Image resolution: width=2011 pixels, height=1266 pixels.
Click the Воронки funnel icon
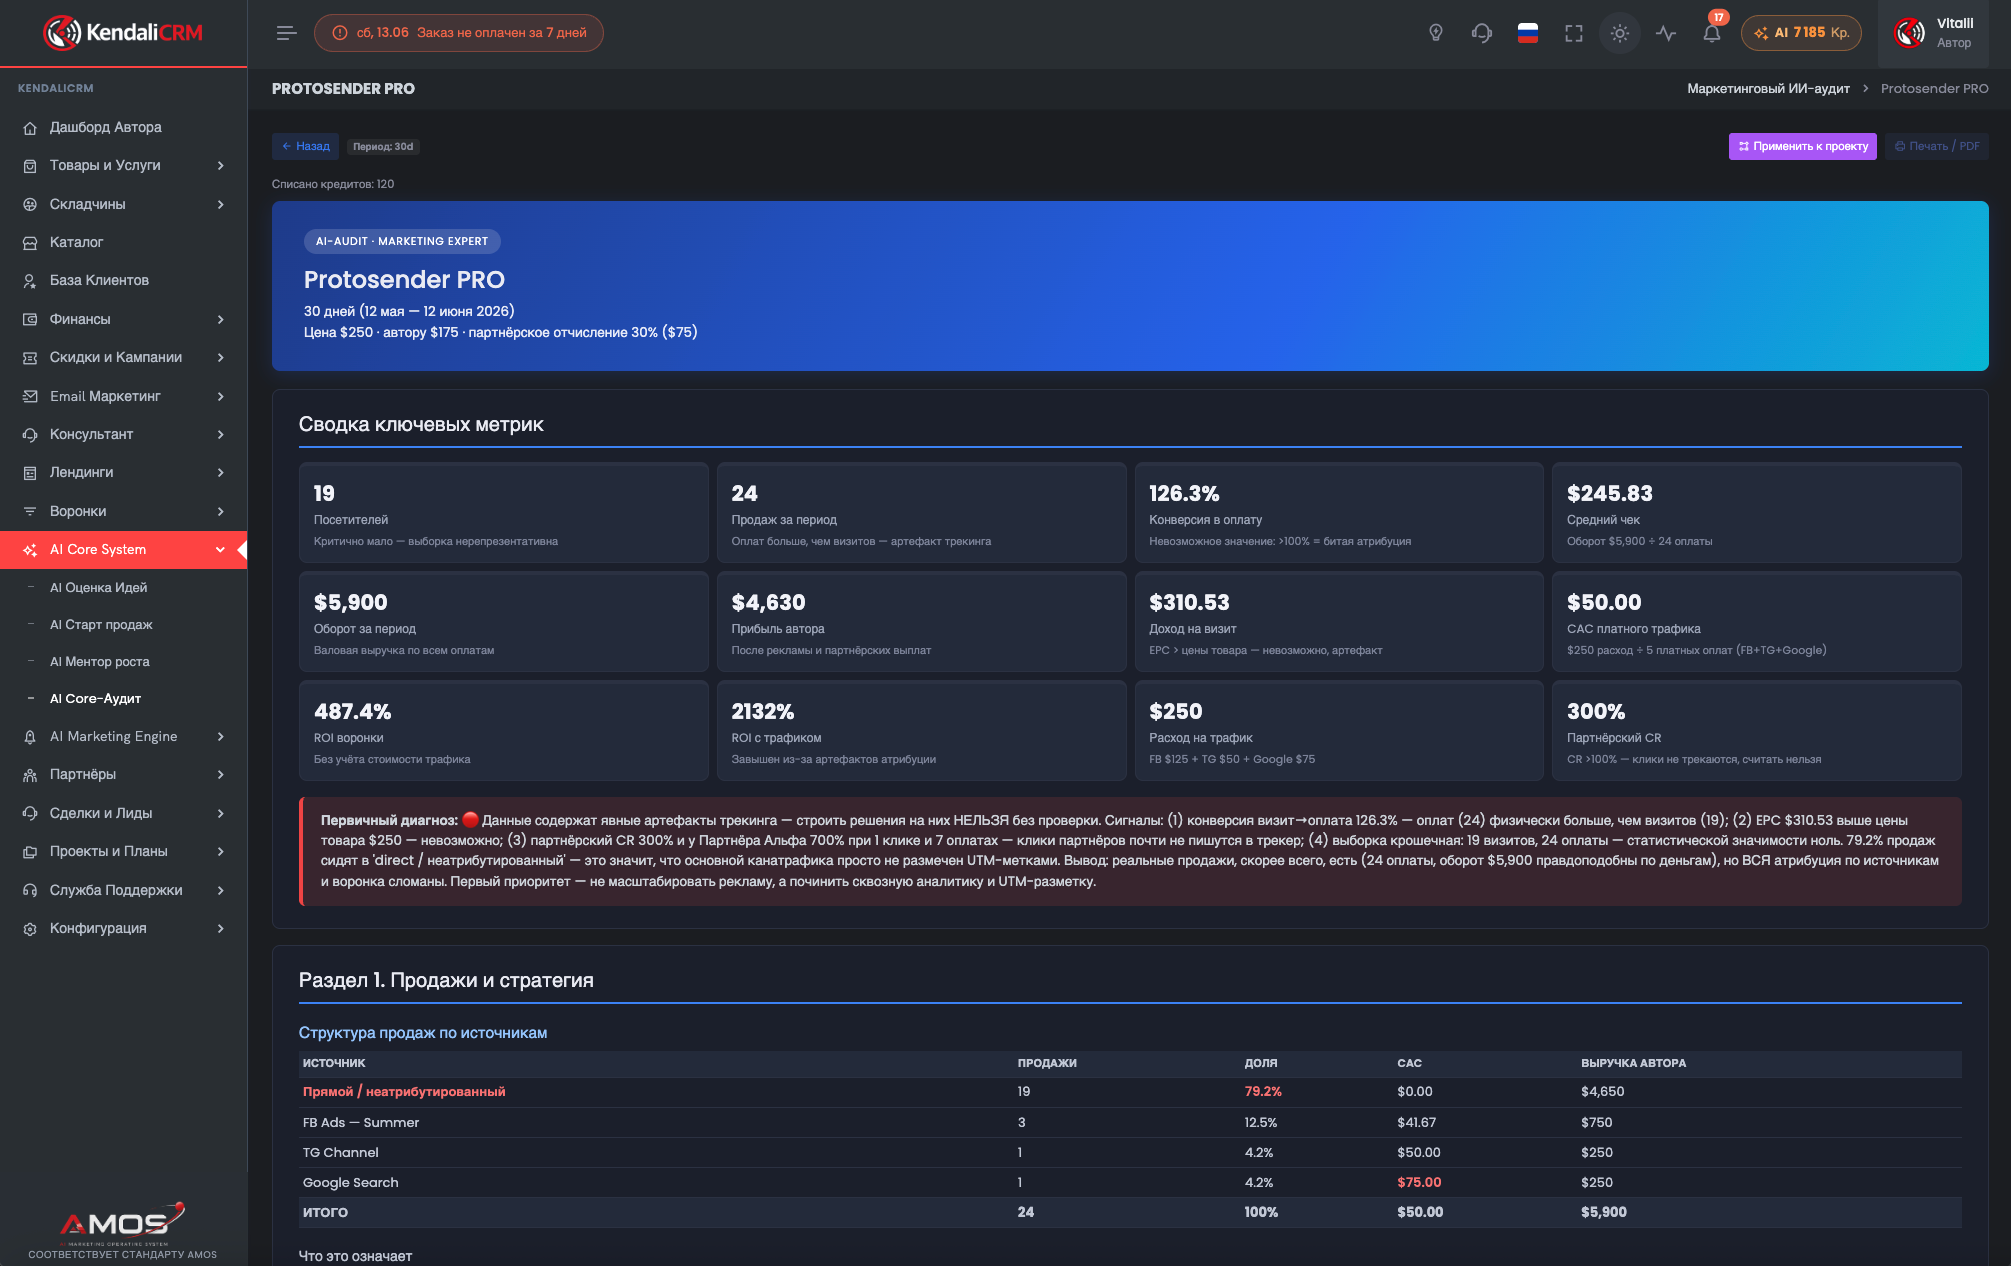30,511
